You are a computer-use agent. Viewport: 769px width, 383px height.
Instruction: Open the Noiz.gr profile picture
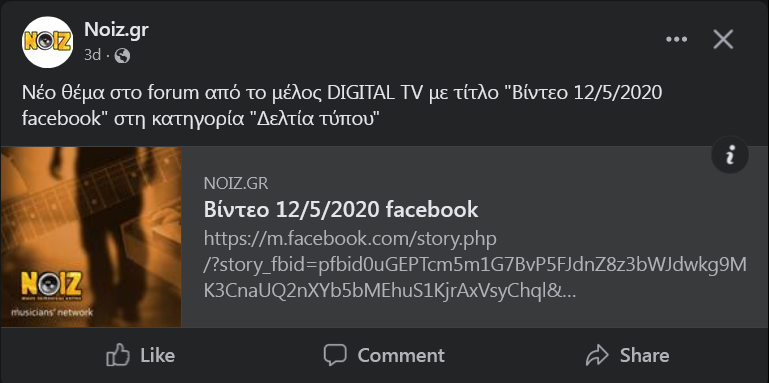(x=48, y=42)
